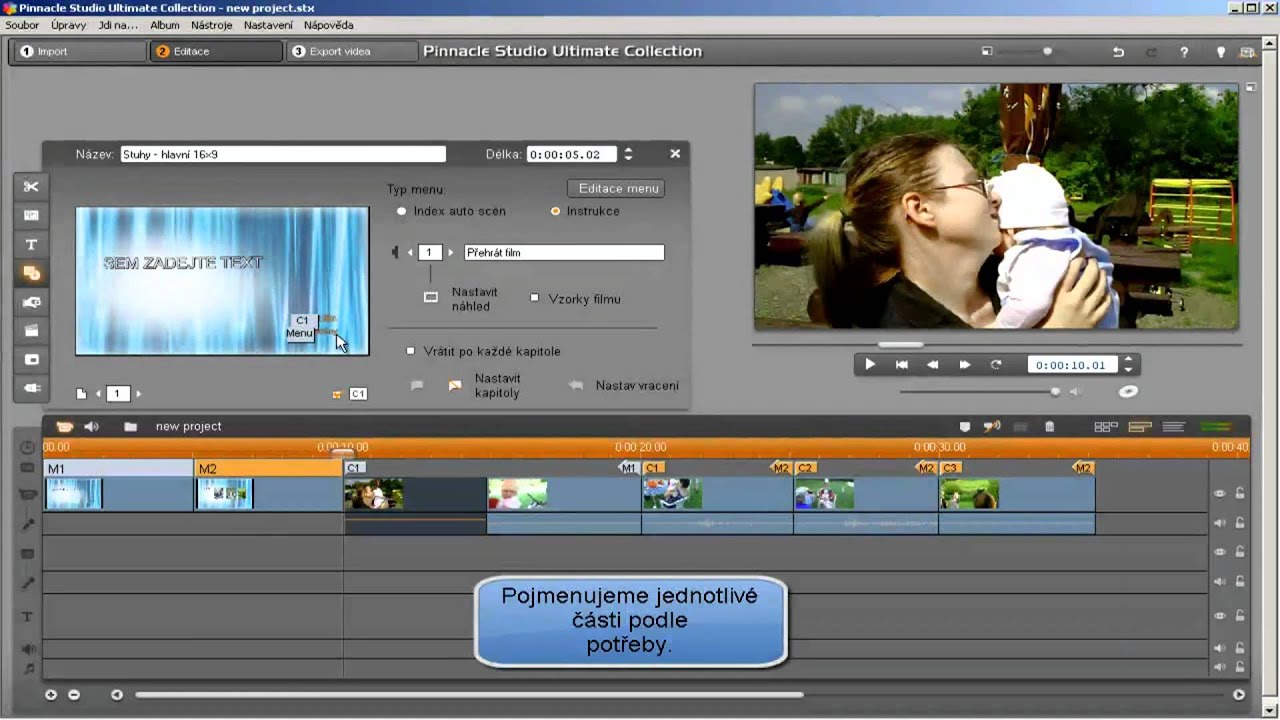Adjust the preview timecode spinner arrows
Screen dimensions: 1280x720
point(1128,365)
